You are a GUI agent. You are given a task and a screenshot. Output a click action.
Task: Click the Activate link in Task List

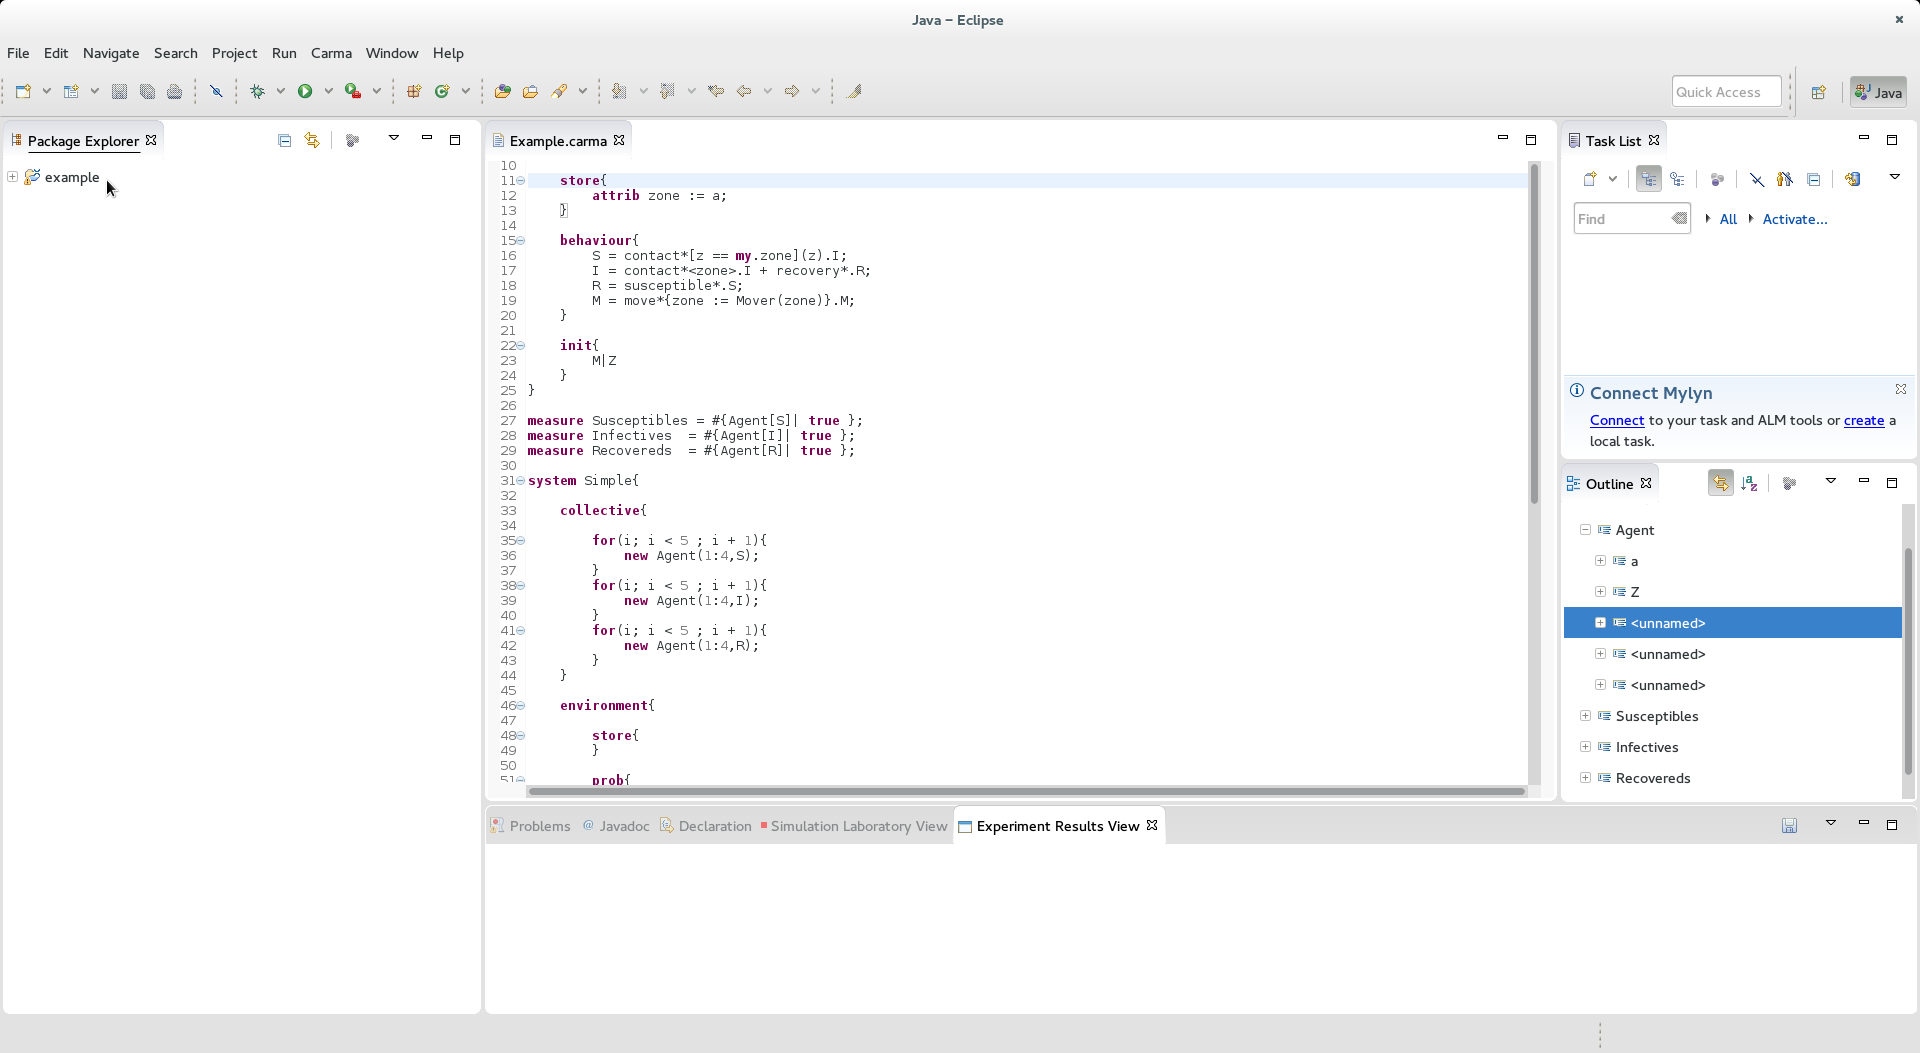tap(1795, 219)
